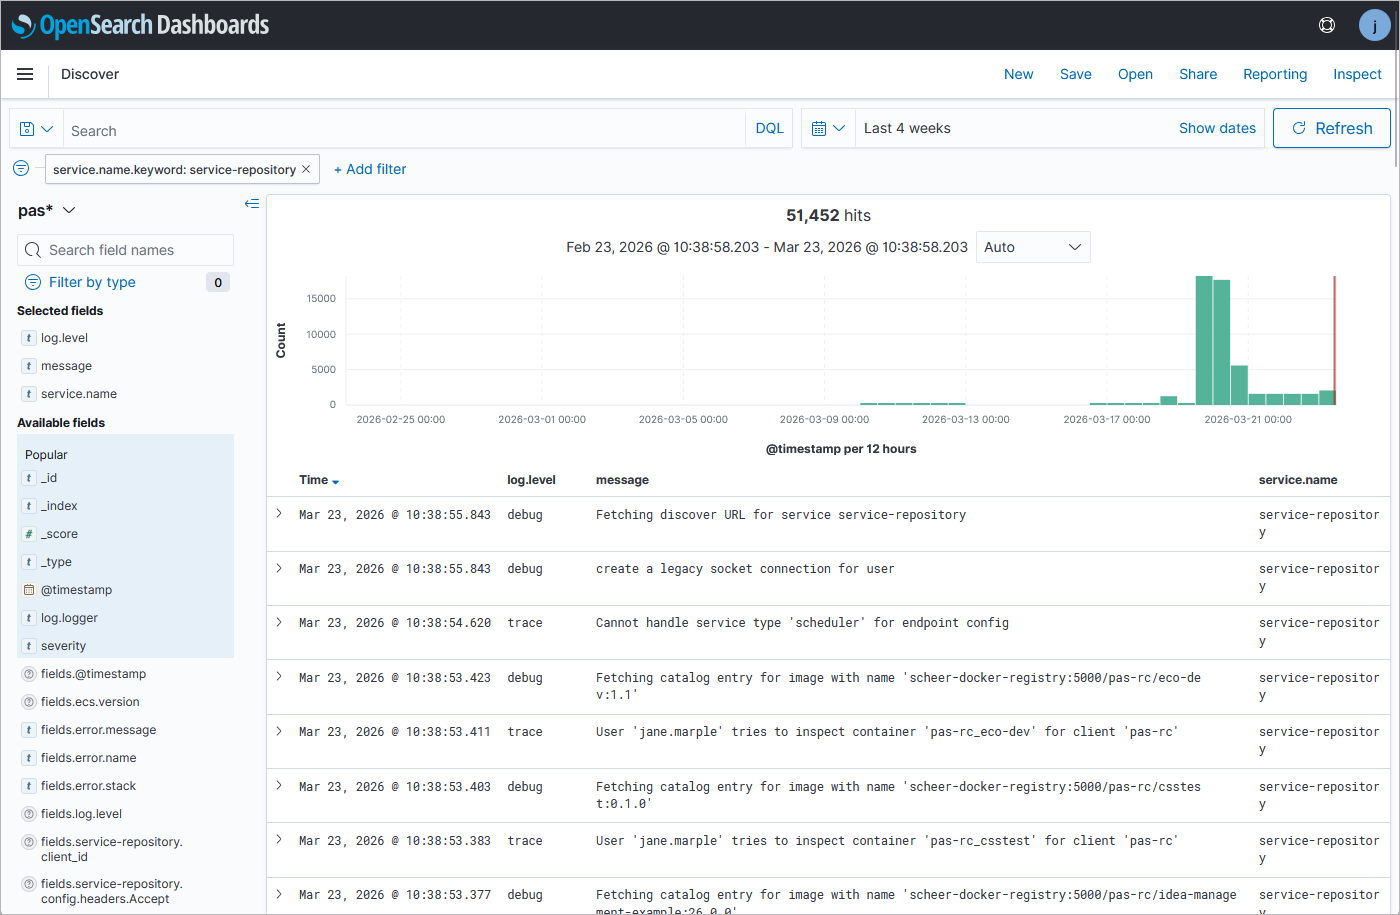Open the hamburger navigation menu
Viewport: 1400px width, 915px height.
click(x=25, y=74)
